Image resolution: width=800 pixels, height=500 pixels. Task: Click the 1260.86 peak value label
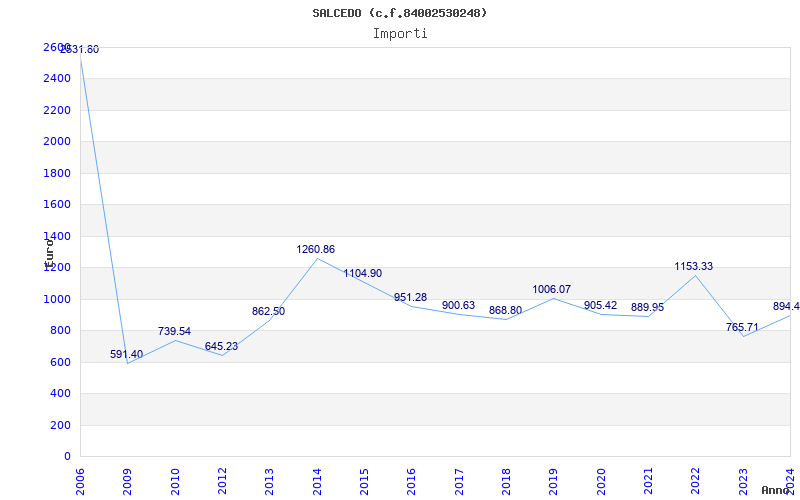tap(316, 249)
